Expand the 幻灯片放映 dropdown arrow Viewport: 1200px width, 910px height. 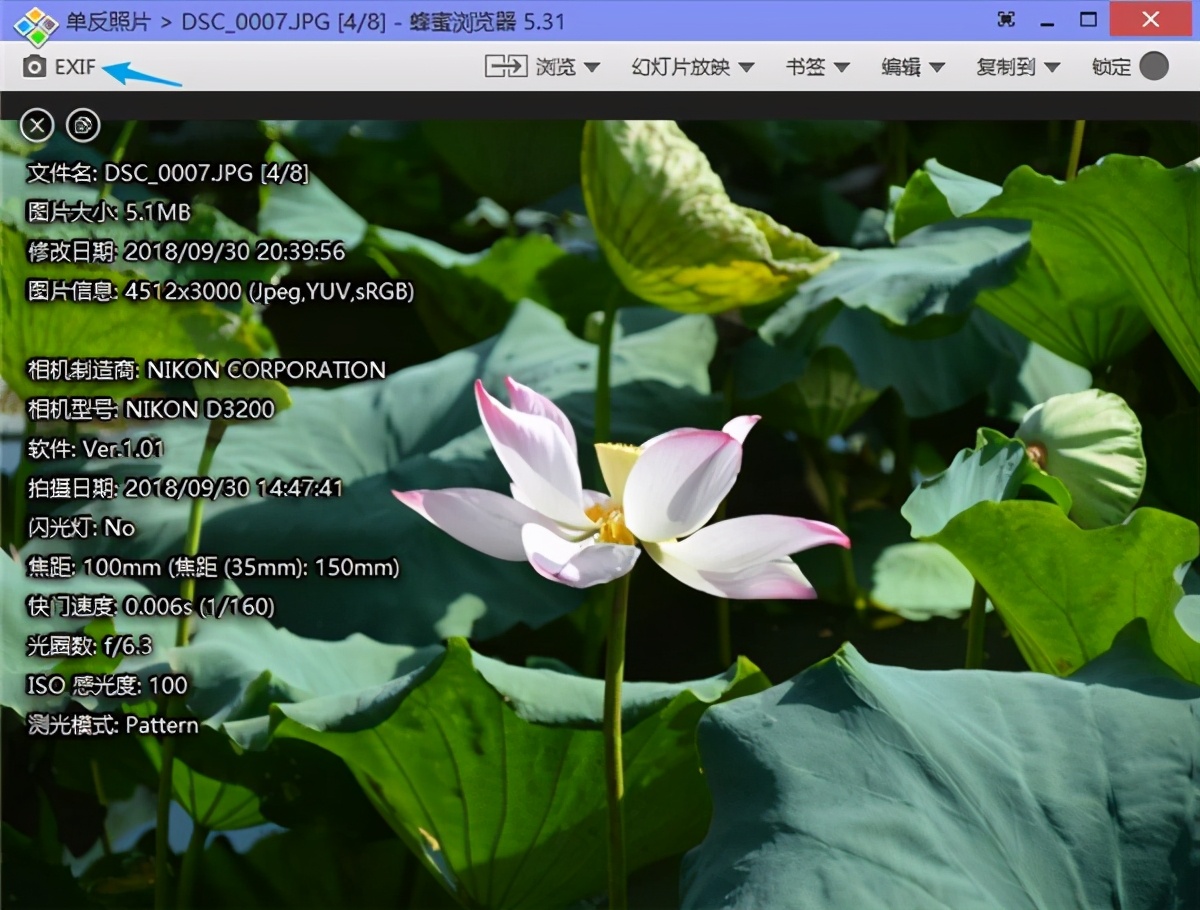coord(746,68)
